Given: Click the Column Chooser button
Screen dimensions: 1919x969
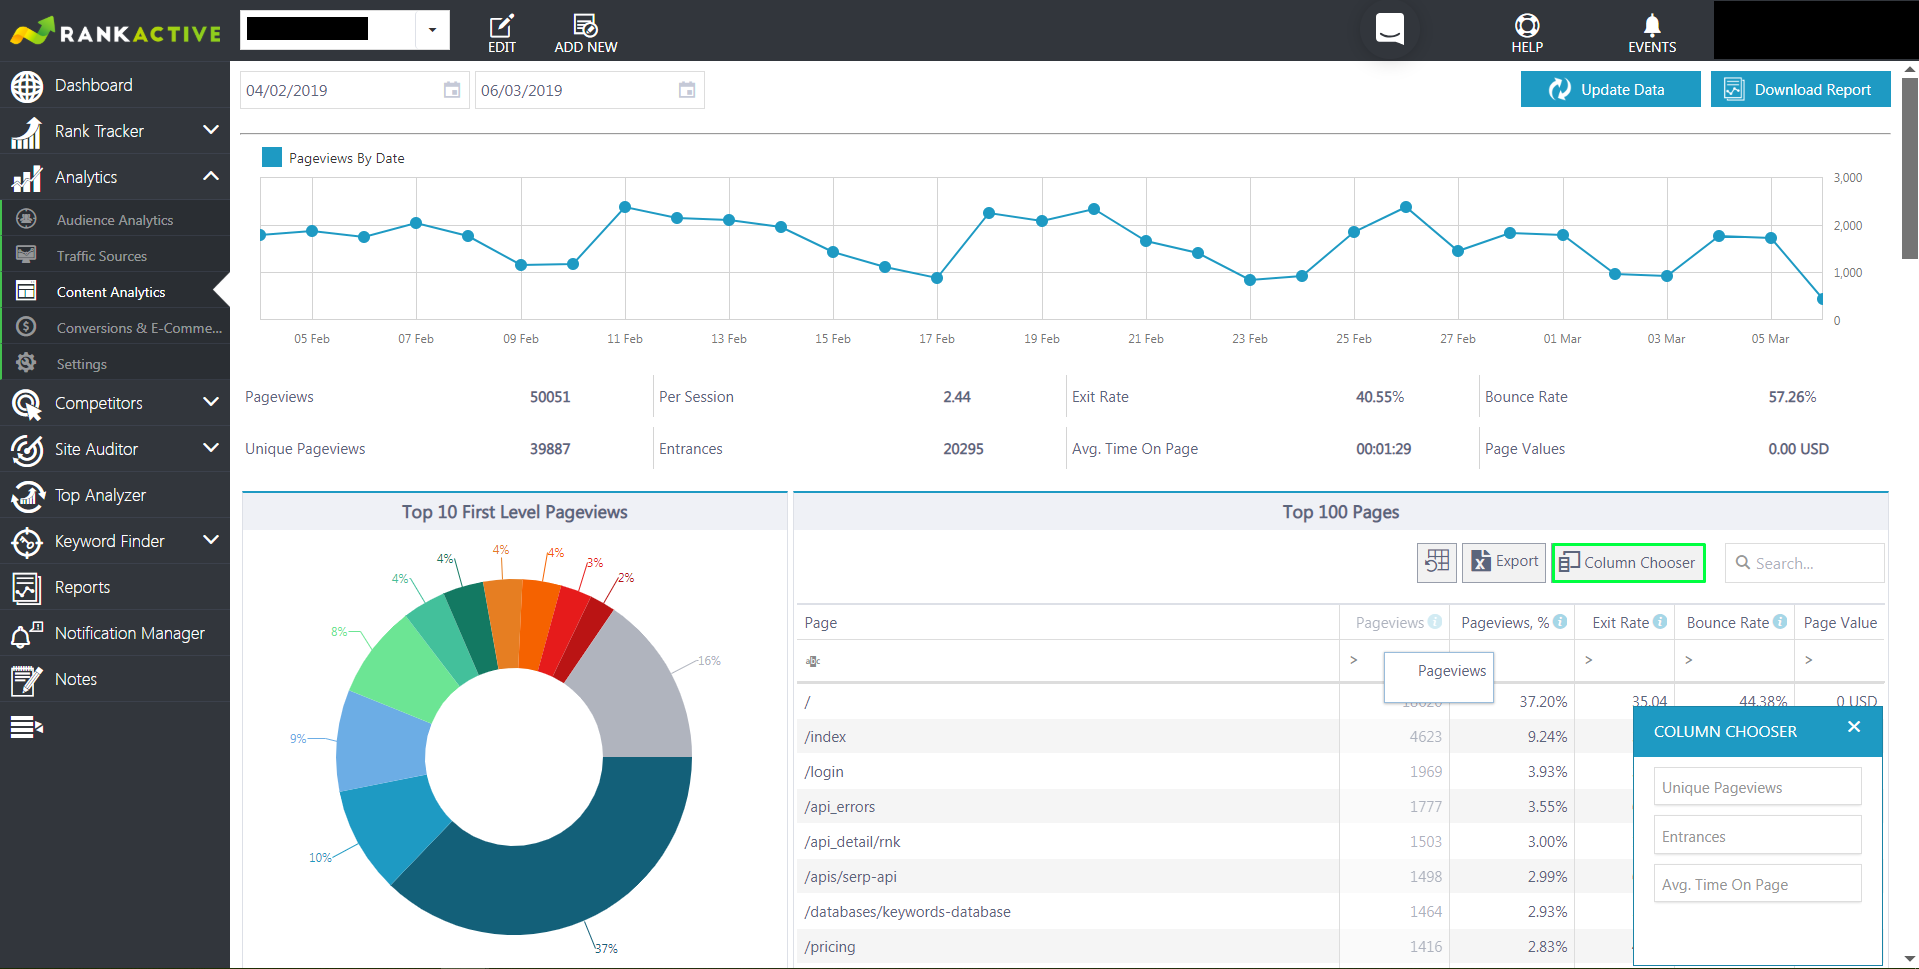Looking at the screenshot, I should coord(1628,562).
